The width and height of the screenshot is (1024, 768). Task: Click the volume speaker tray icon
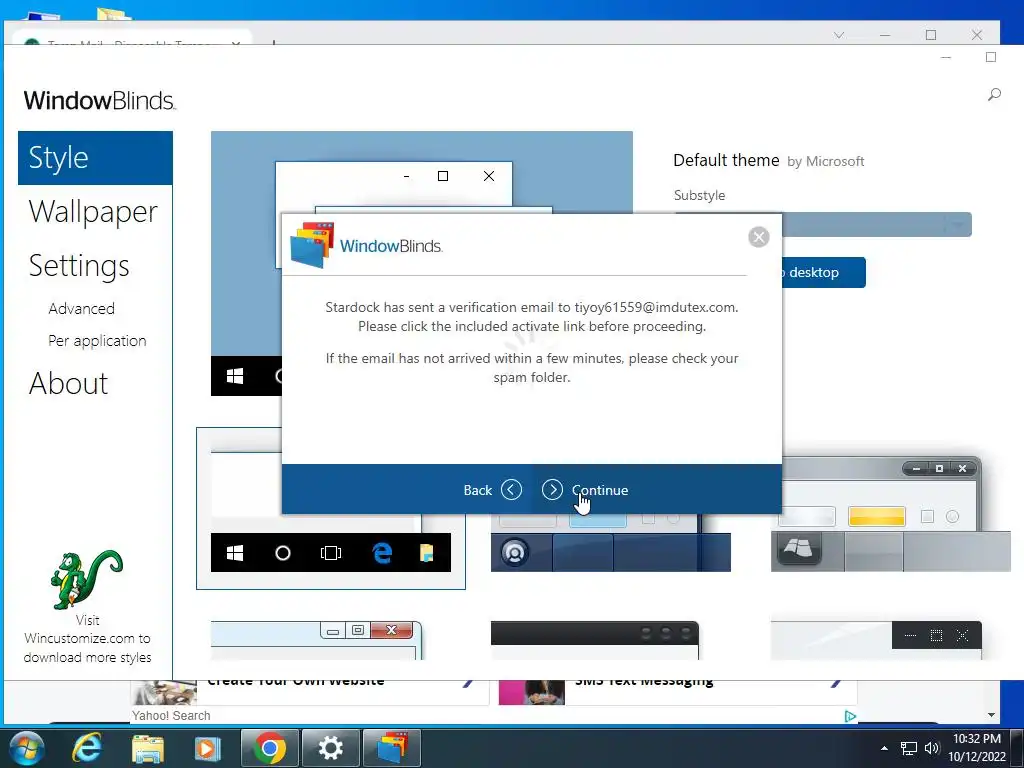click(x=932, y=748)
